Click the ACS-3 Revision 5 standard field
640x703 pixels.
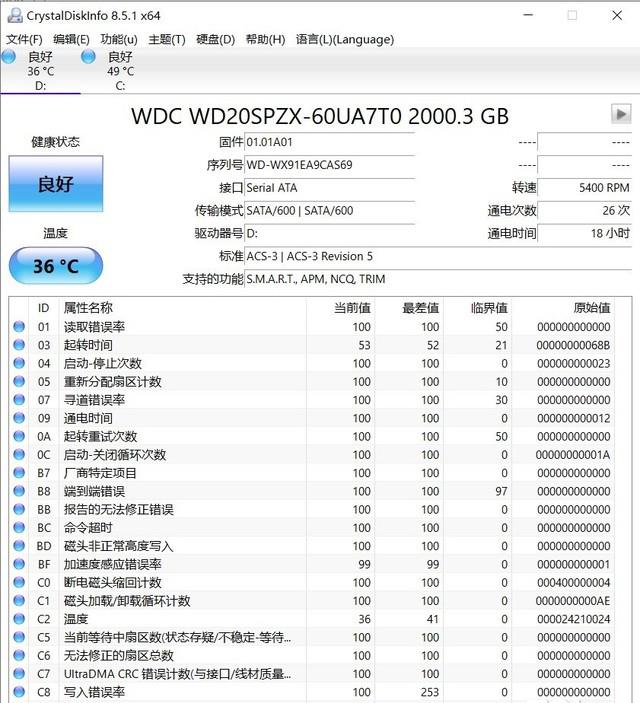(438, 256)
